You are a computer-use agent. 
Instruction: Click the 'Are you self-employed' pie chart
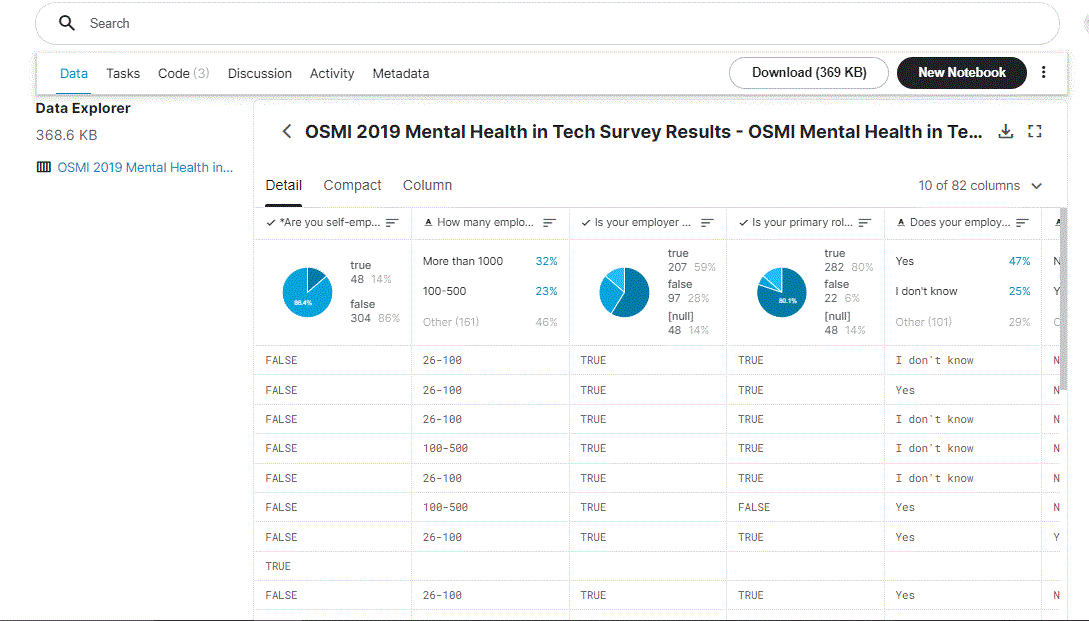(x=307, y=292)
